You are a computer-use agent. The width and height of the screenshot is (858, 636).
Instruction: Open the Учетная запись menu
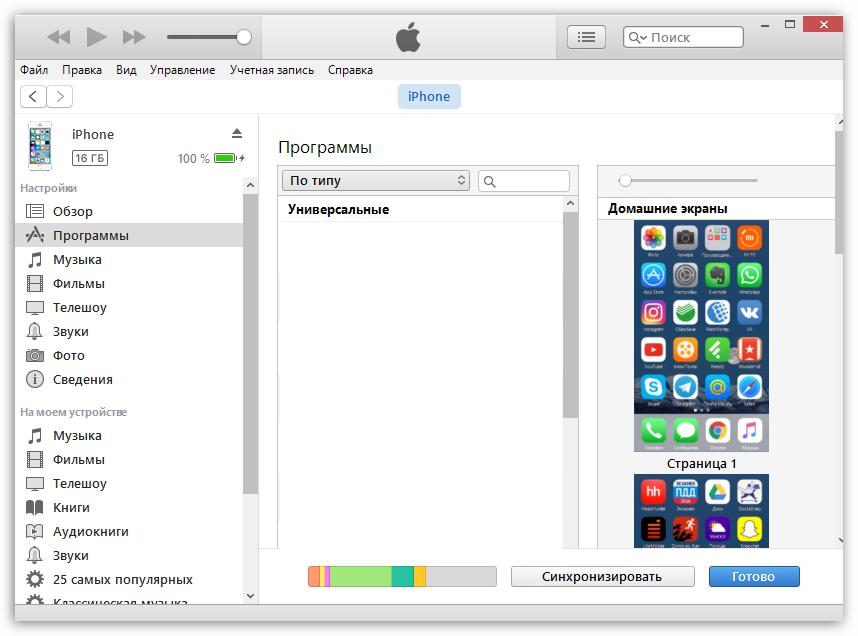click(271, 70)
